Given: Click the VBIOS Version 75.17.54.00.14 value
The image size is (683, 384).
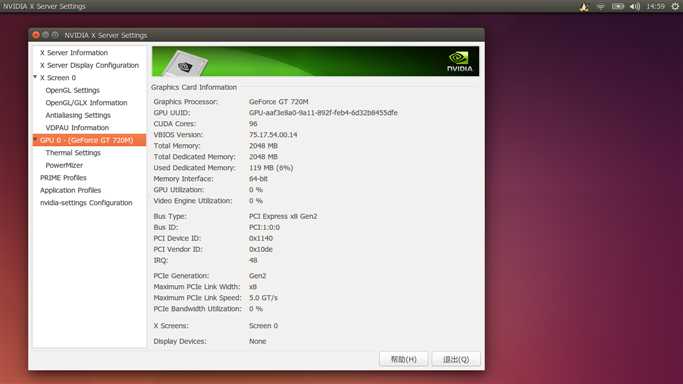Looking at the screenshot, I should coord(273,135).
